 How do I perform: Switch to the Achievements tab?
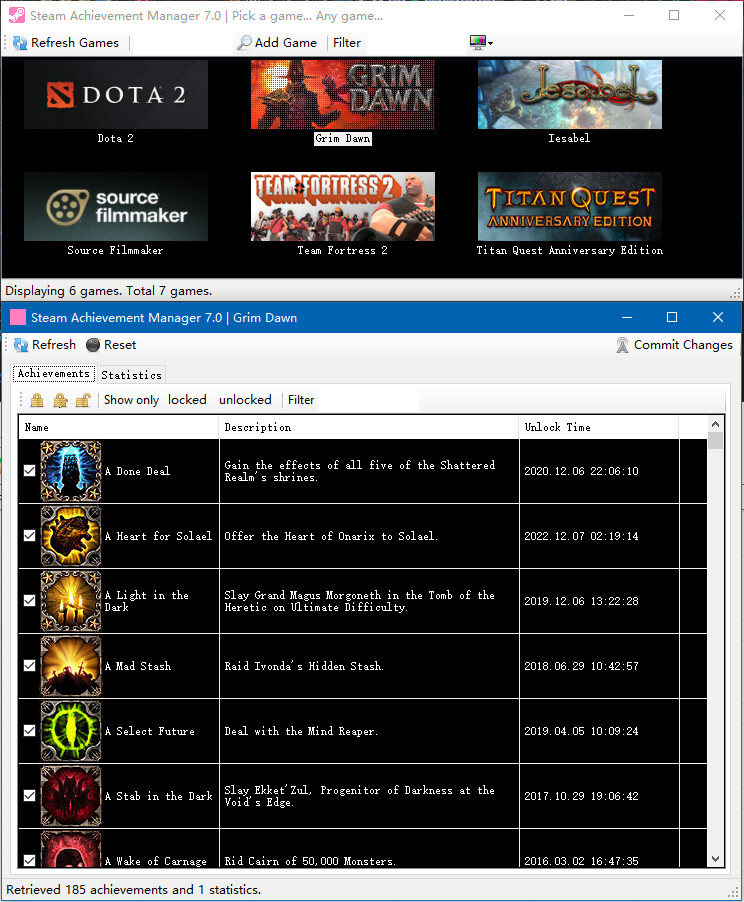tap(54, 373)
